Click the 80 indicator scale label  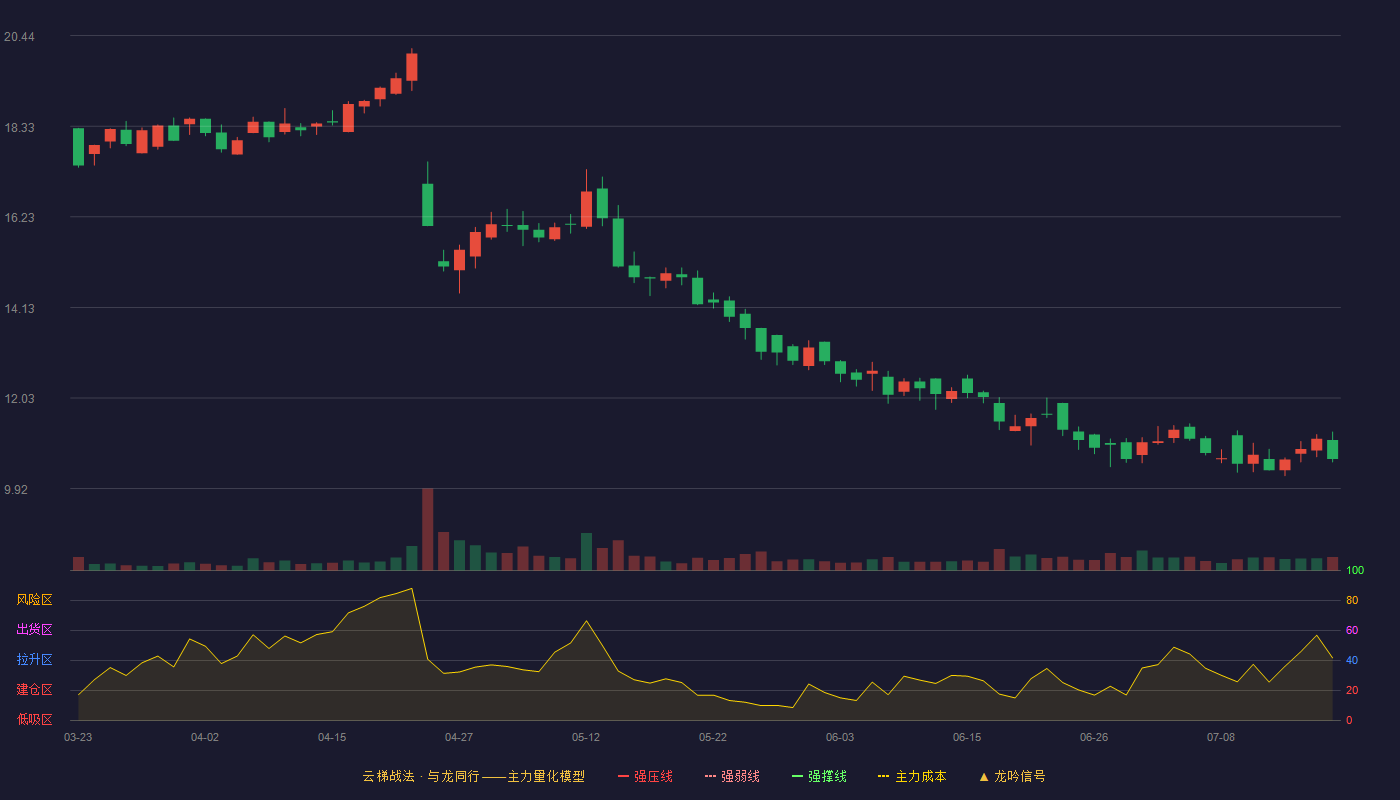1352,600
